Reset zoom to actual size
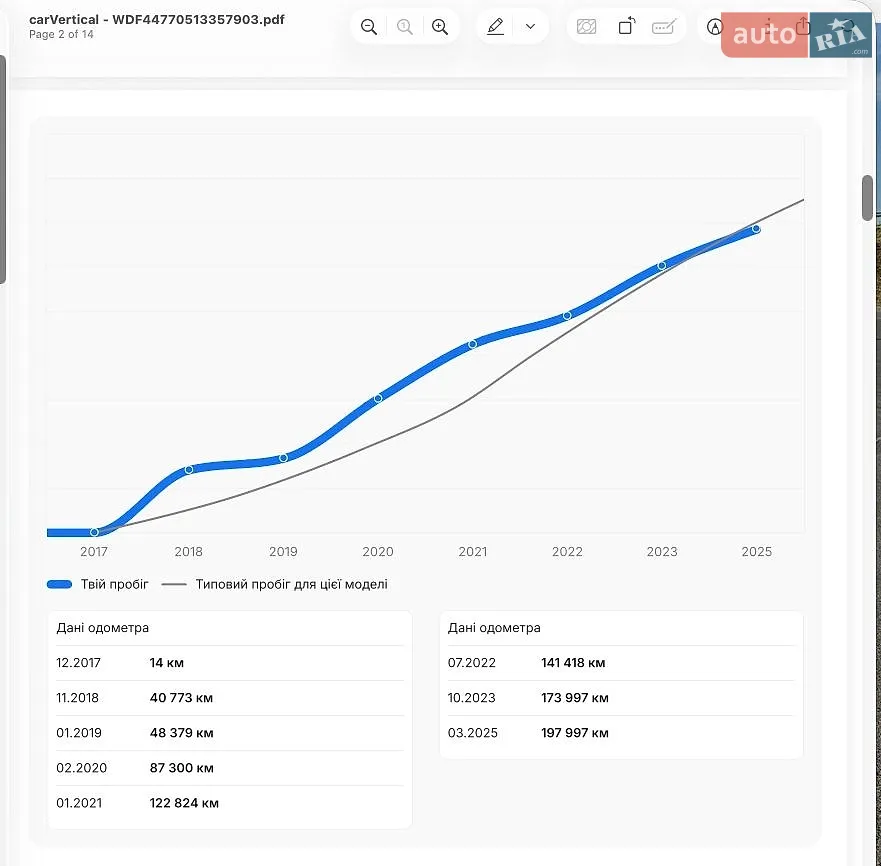The height and width of the screenshot is (866, 881). pos(405,26)
